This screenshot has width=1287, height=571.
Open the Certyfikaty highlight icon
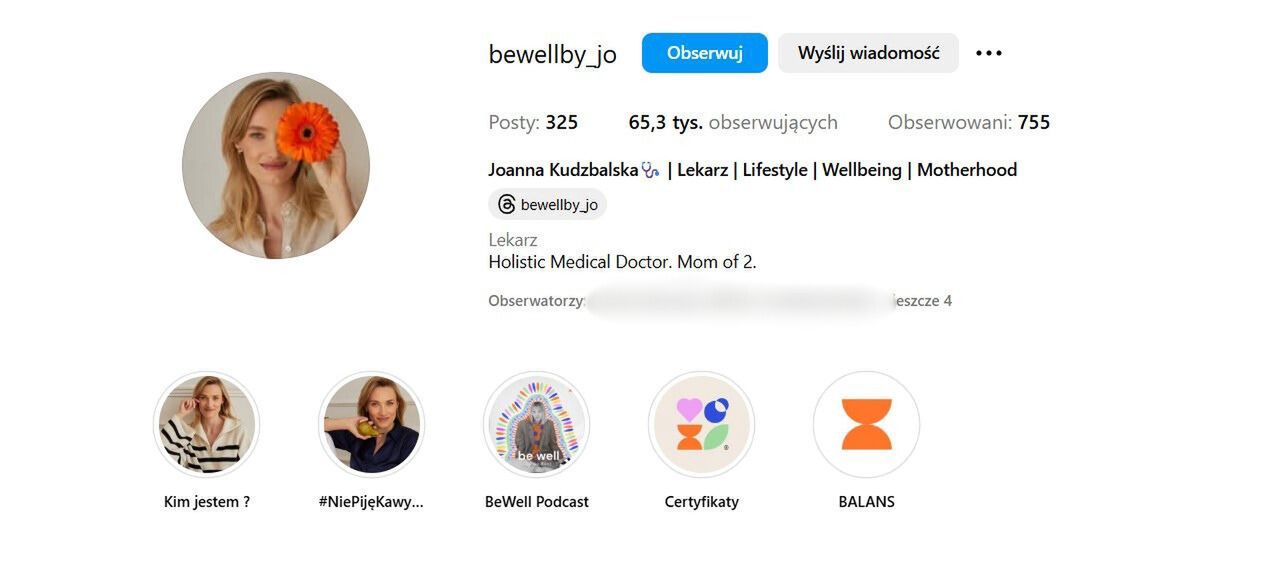tap(702, 425)
